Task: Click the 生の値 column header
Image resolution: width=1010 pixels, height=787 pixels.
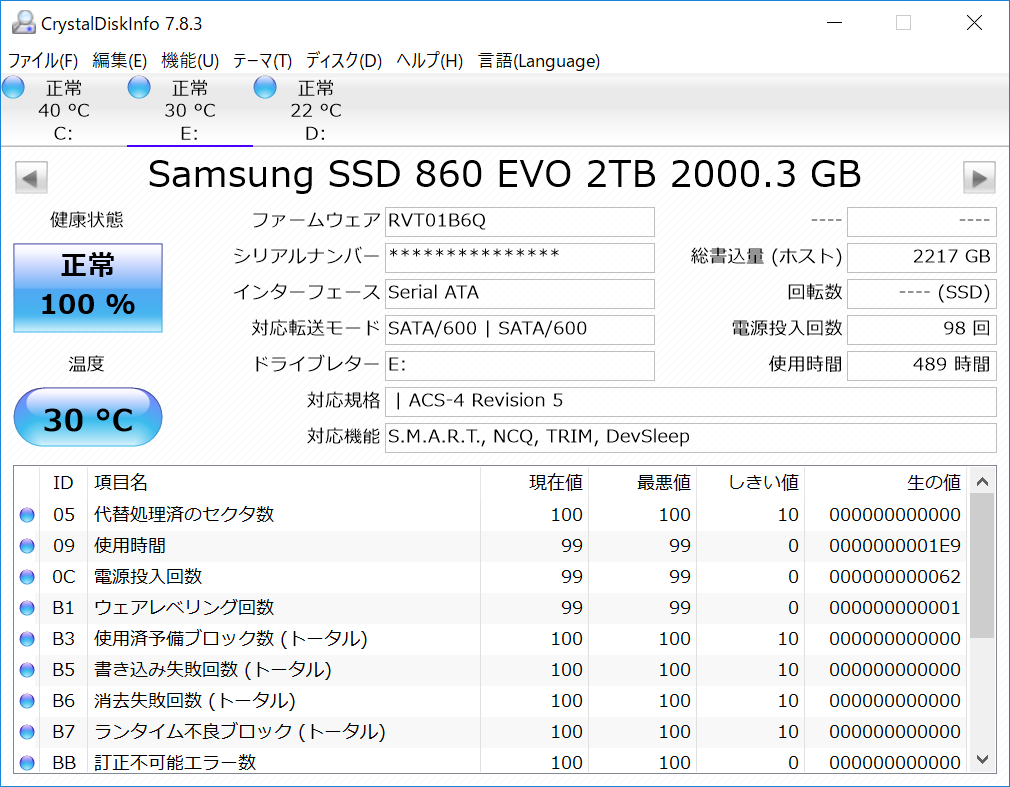Action: [933, 483]
